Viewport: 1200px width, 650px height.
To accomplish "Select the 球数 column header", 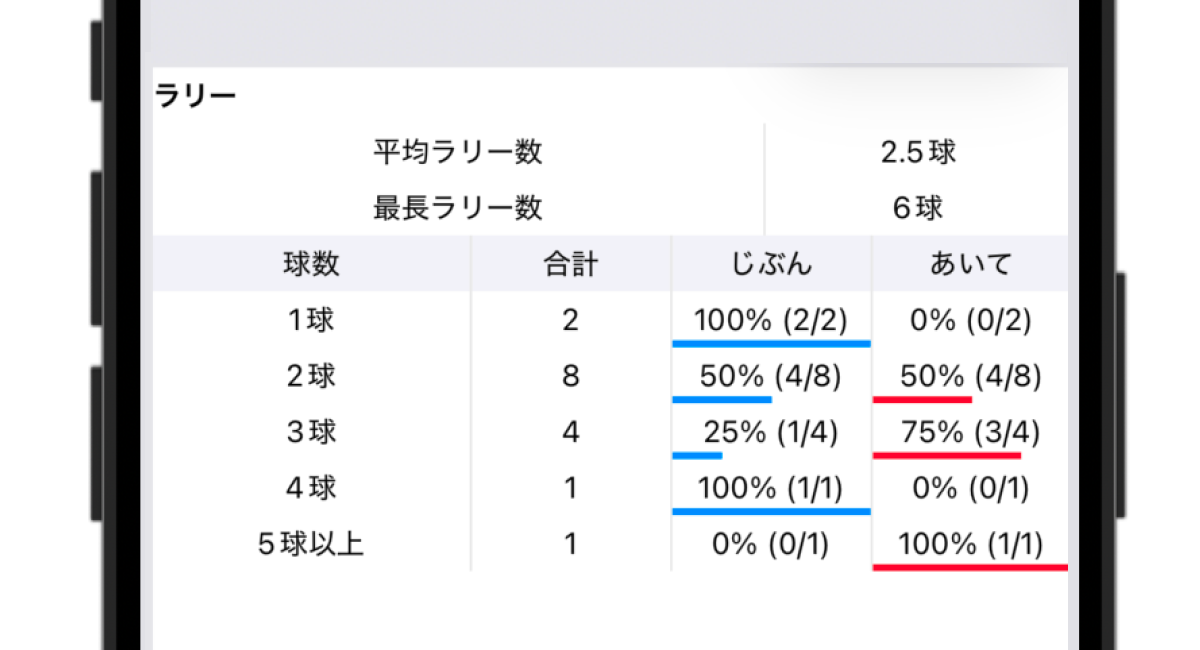I will pyautogui.click(x=311, y=264).
